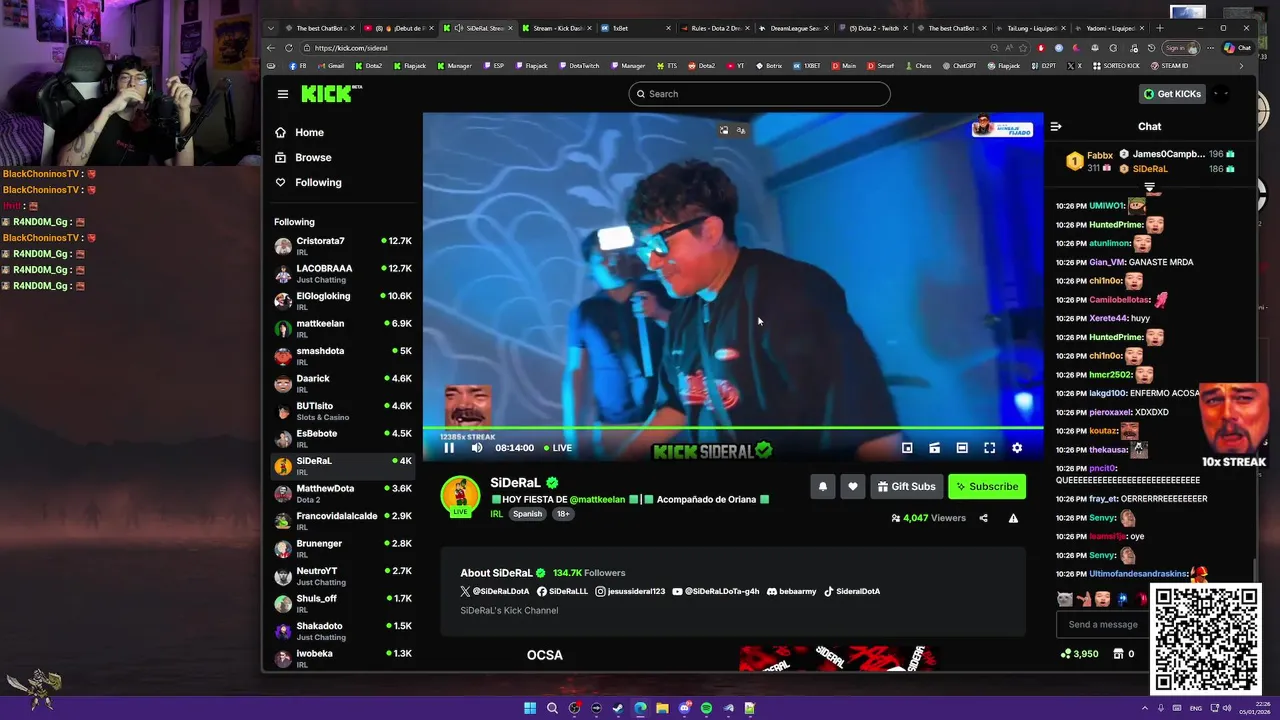Click the Send a message chat box
Screen dimensions: 1280x720
point(1103,625)
